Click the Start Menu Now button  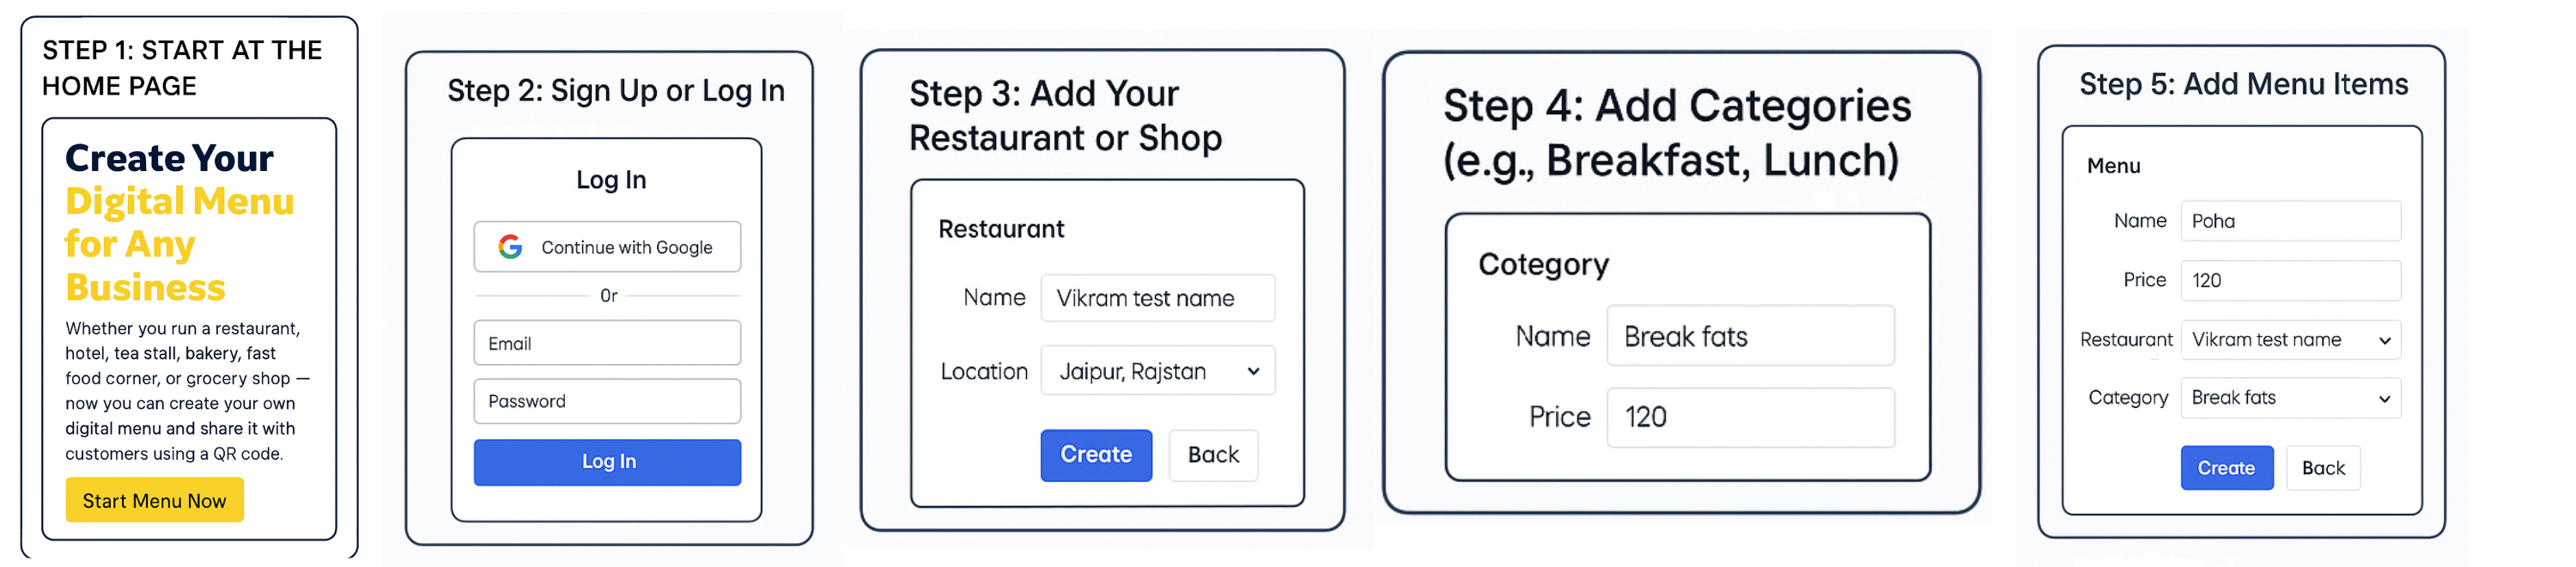155,500
